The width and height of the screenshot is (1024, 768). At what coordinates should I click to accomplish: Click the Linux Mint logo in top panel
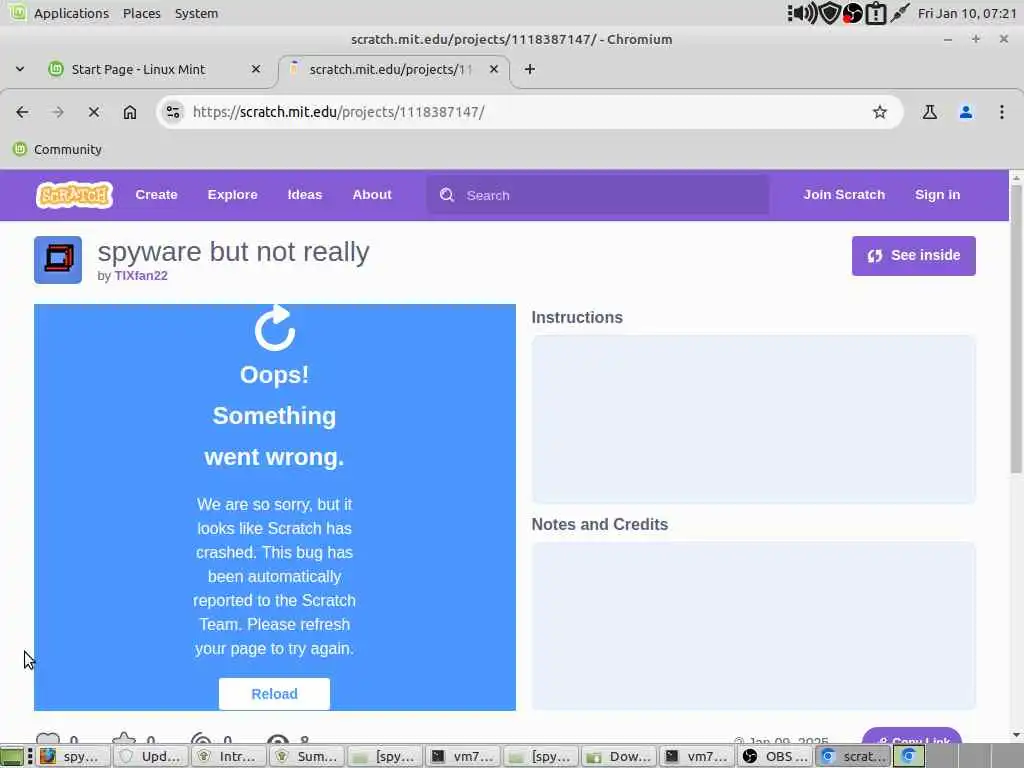click(x=17, y=12)
